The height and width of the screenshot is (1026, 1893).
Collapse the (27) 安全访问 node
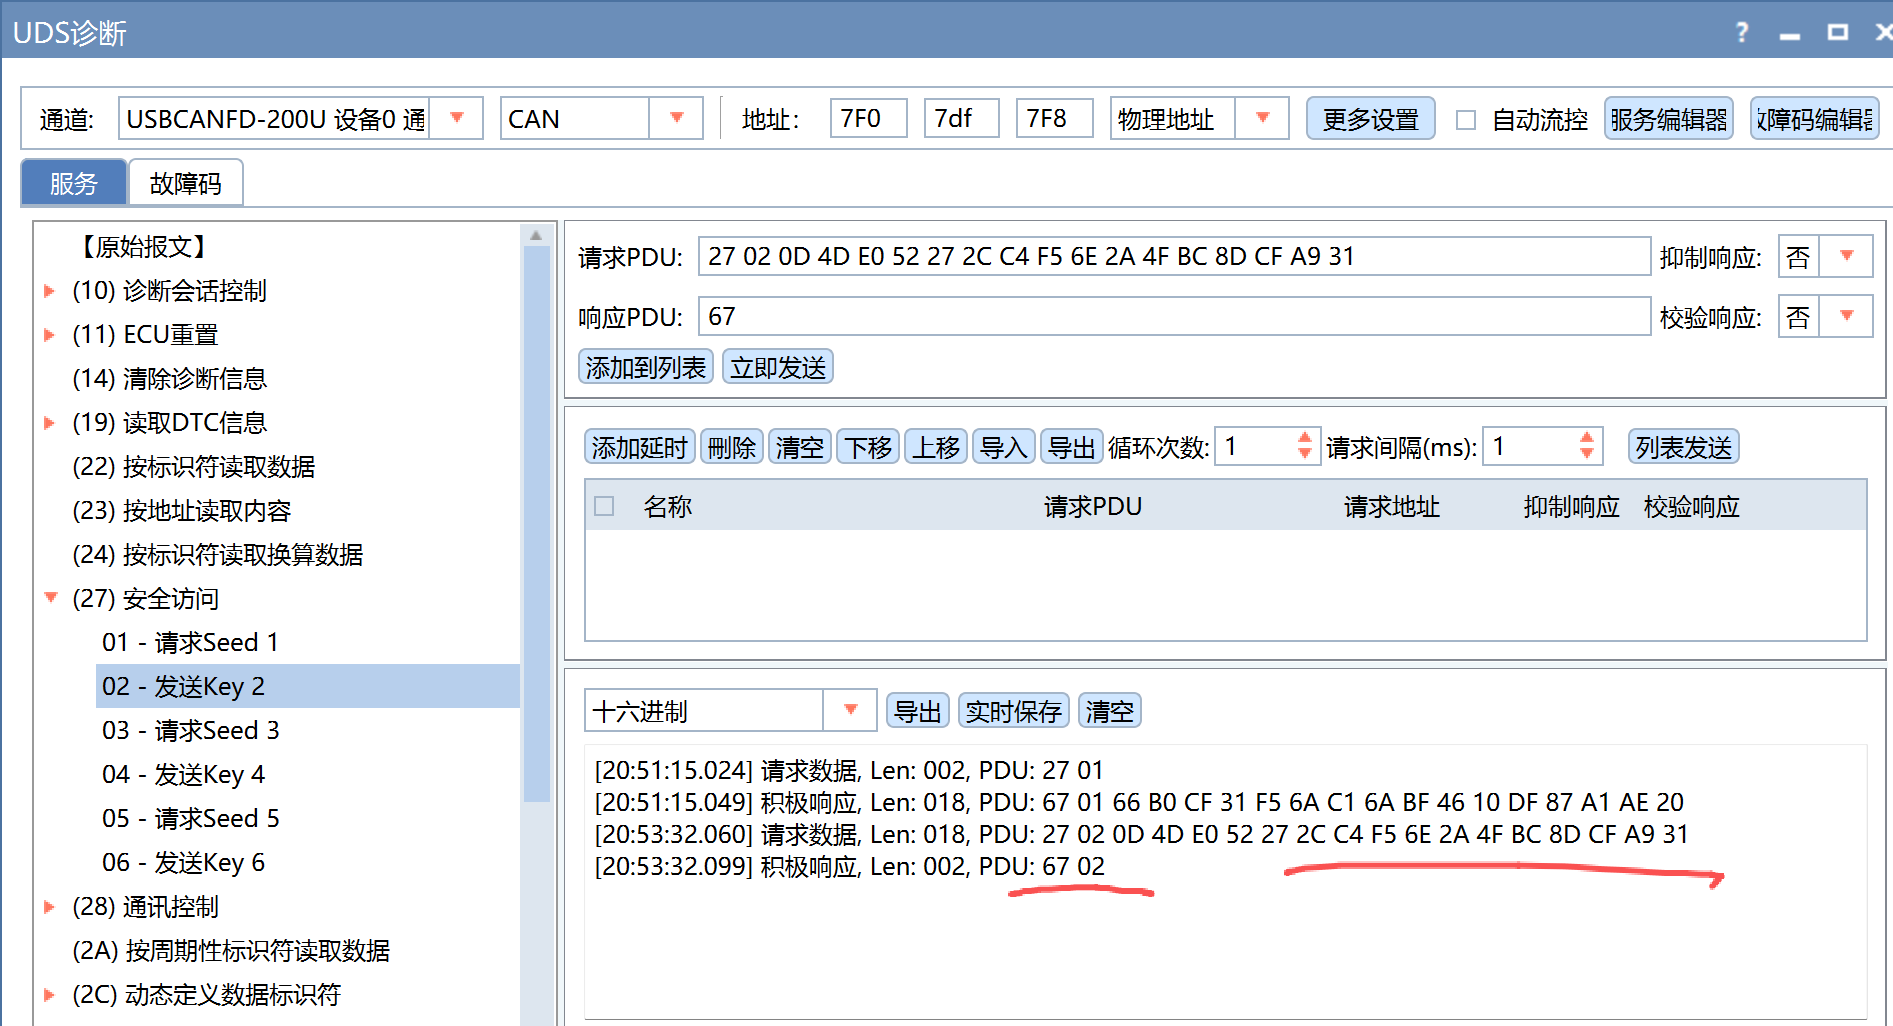(50, 598)
